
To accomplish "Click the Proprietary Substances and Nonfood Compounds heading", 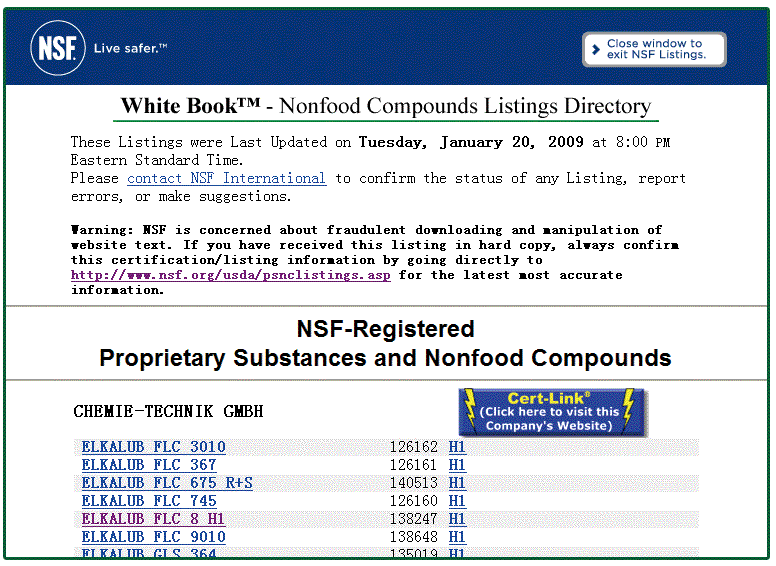I will coord(385,358).
